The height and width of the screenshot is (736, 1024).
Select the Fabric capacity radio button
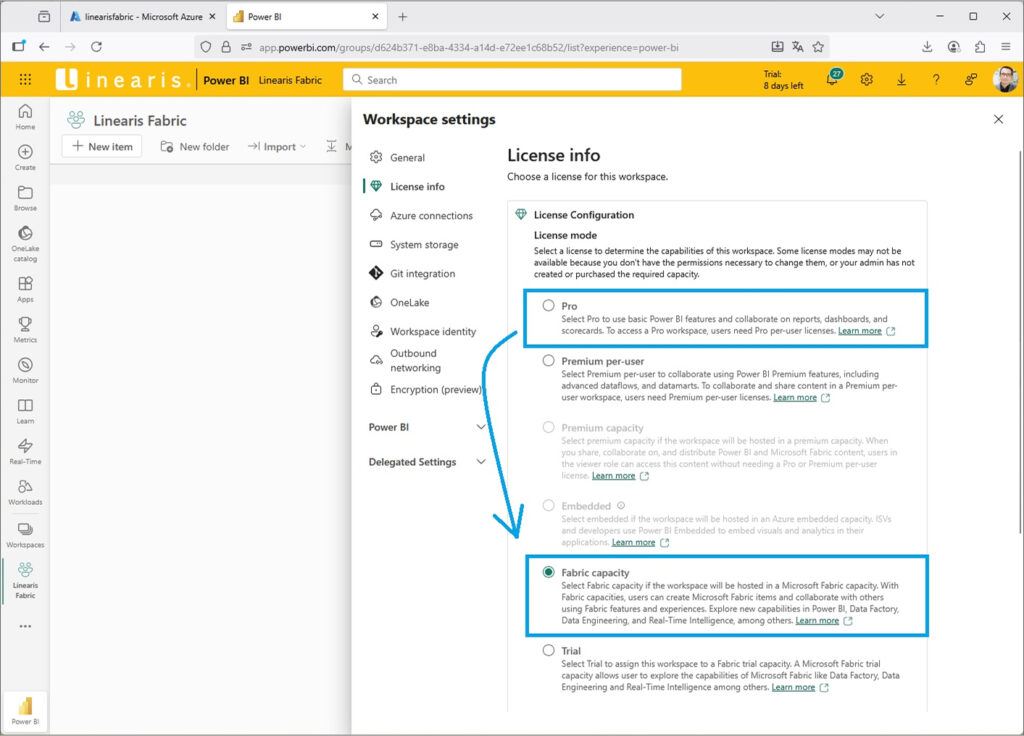point(548,572)
